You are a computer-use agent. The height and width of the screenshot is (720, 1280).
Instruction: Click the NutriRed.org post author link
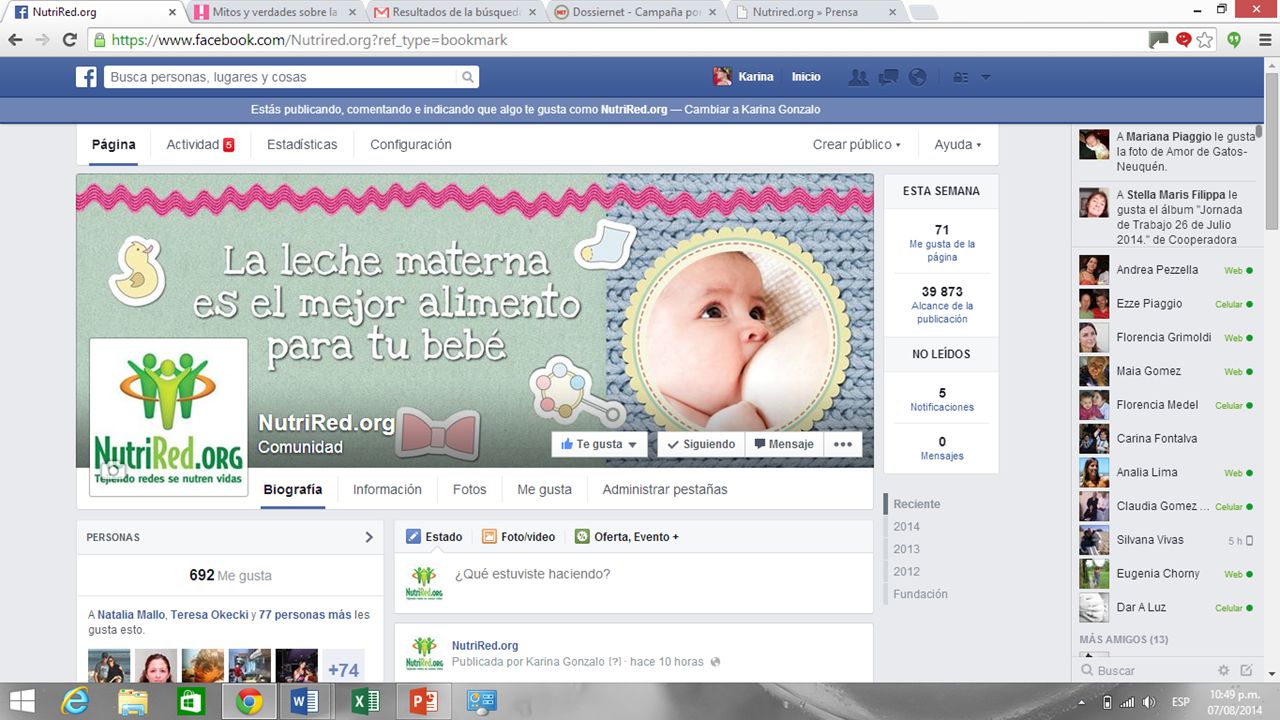(x=485, y=646)
